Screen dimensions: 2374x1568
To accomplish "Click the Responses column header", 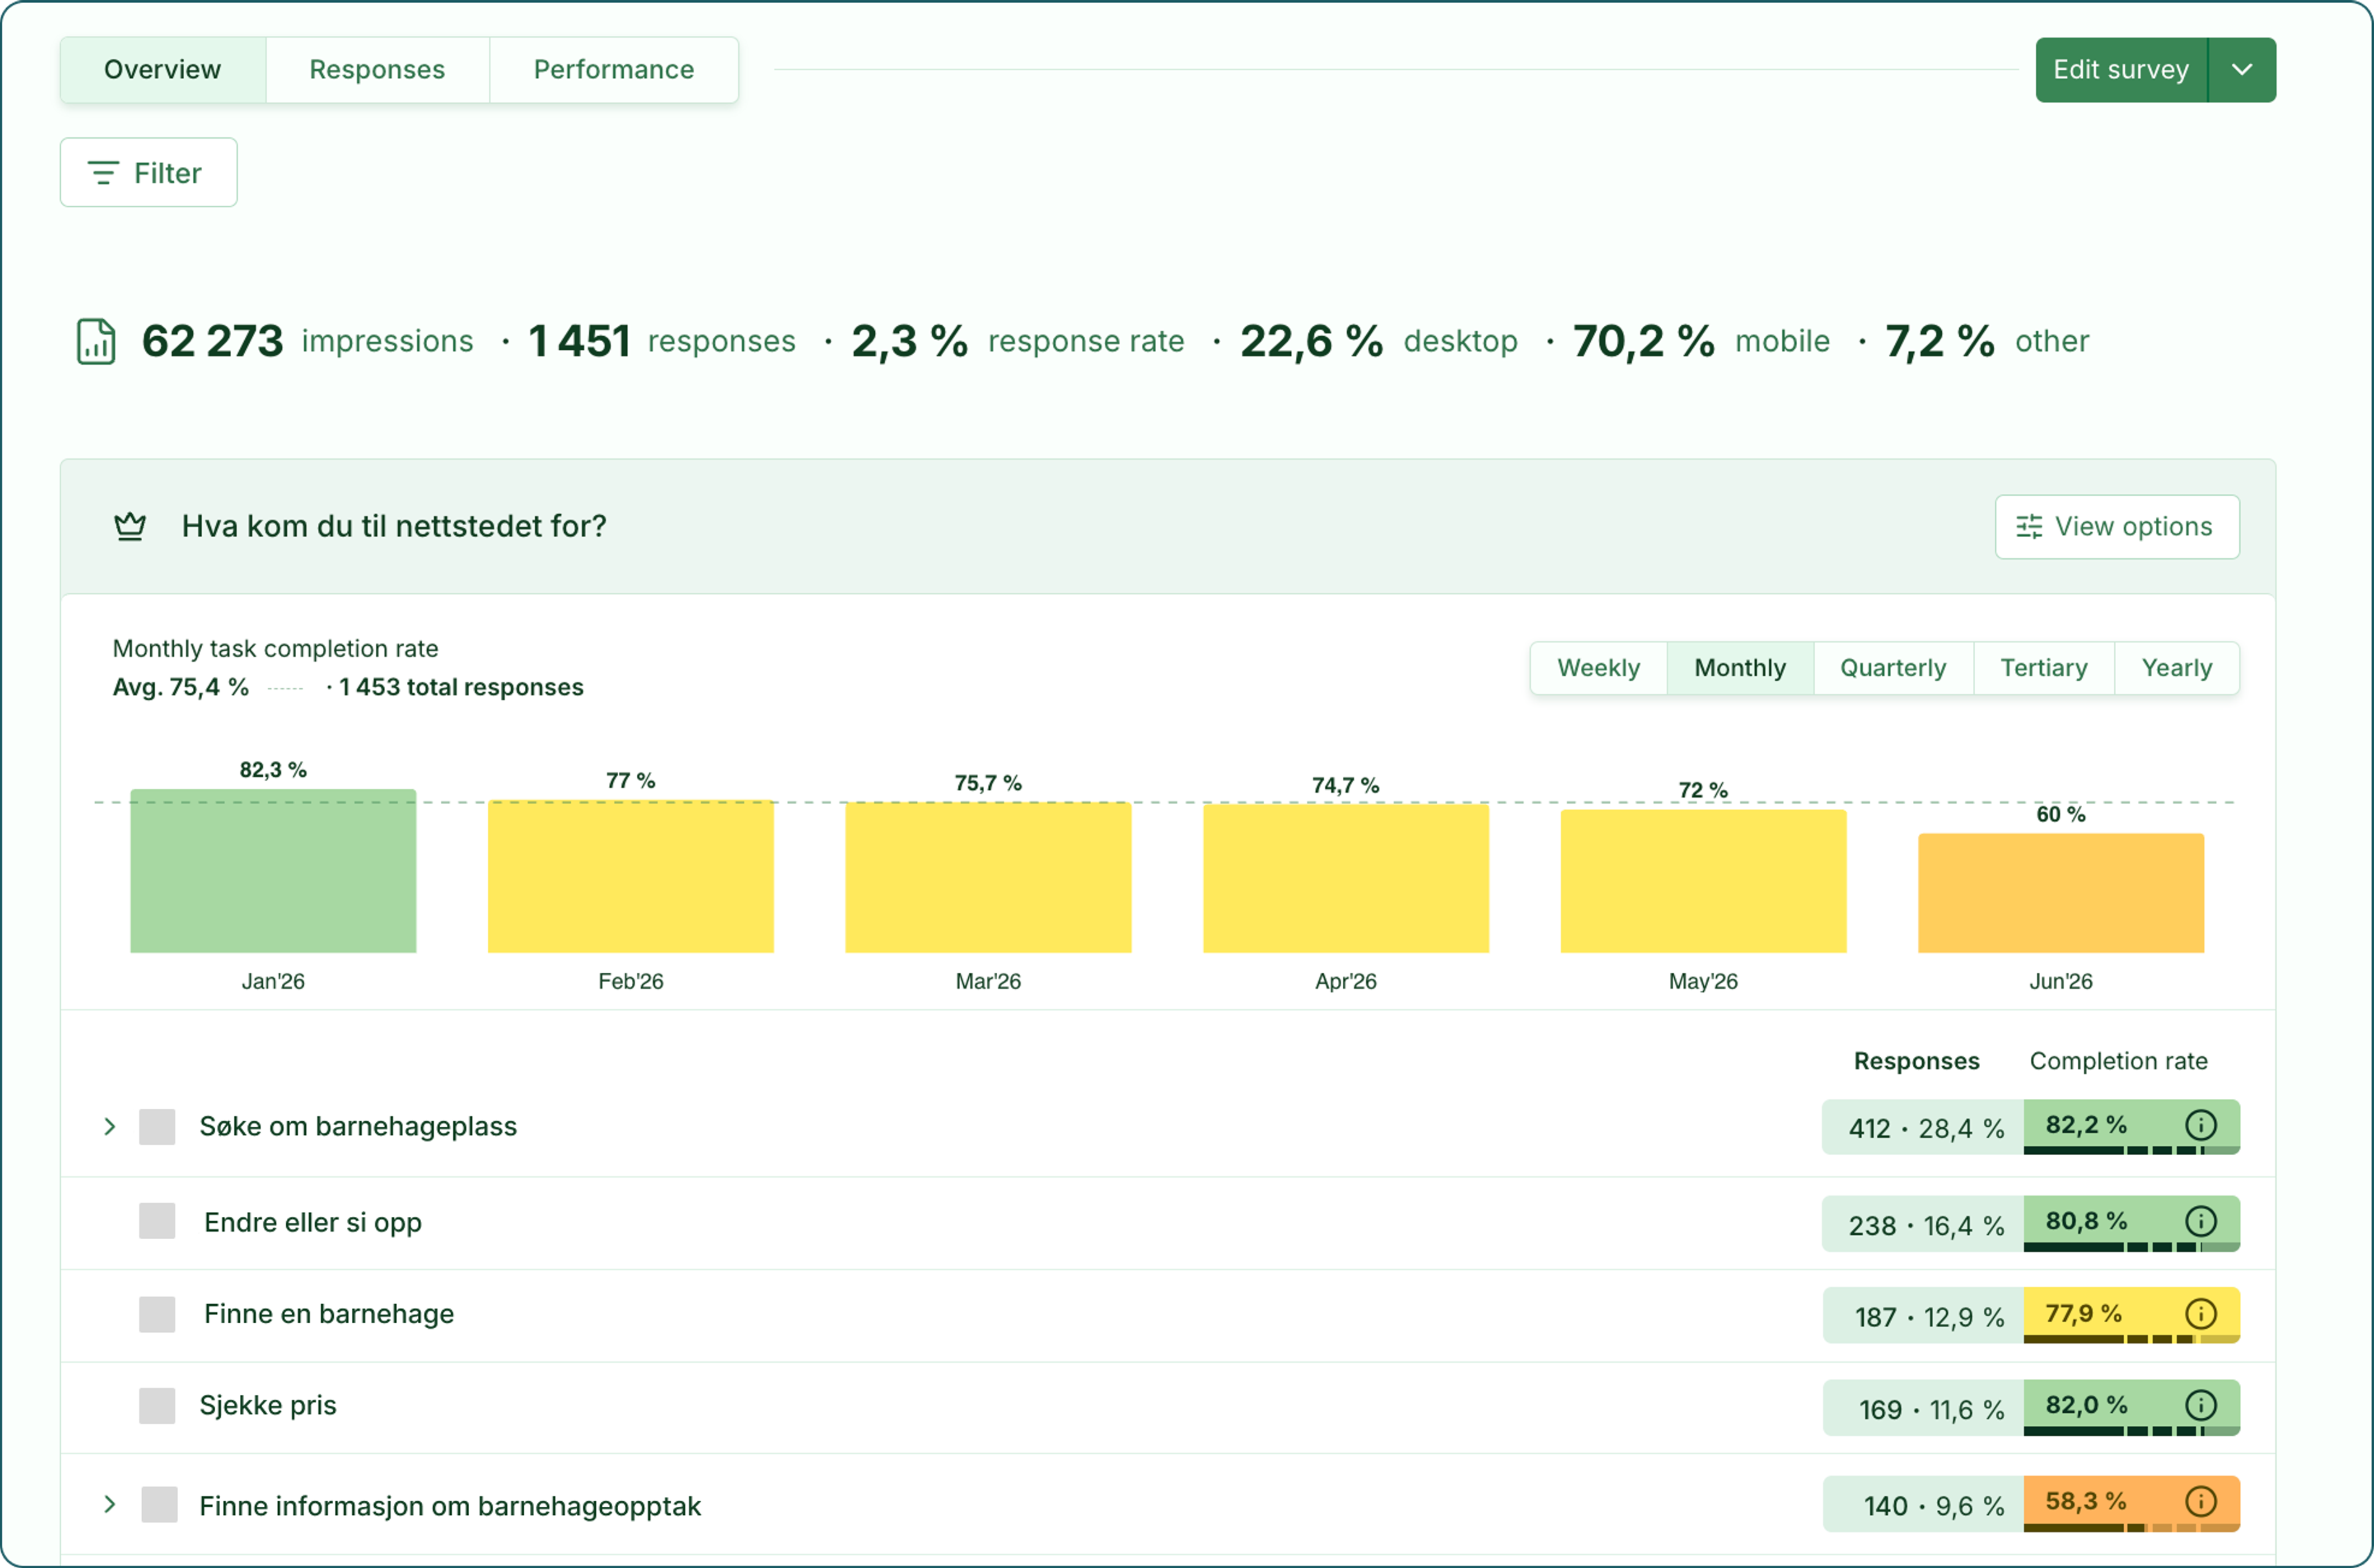I will point(1916,1061).
